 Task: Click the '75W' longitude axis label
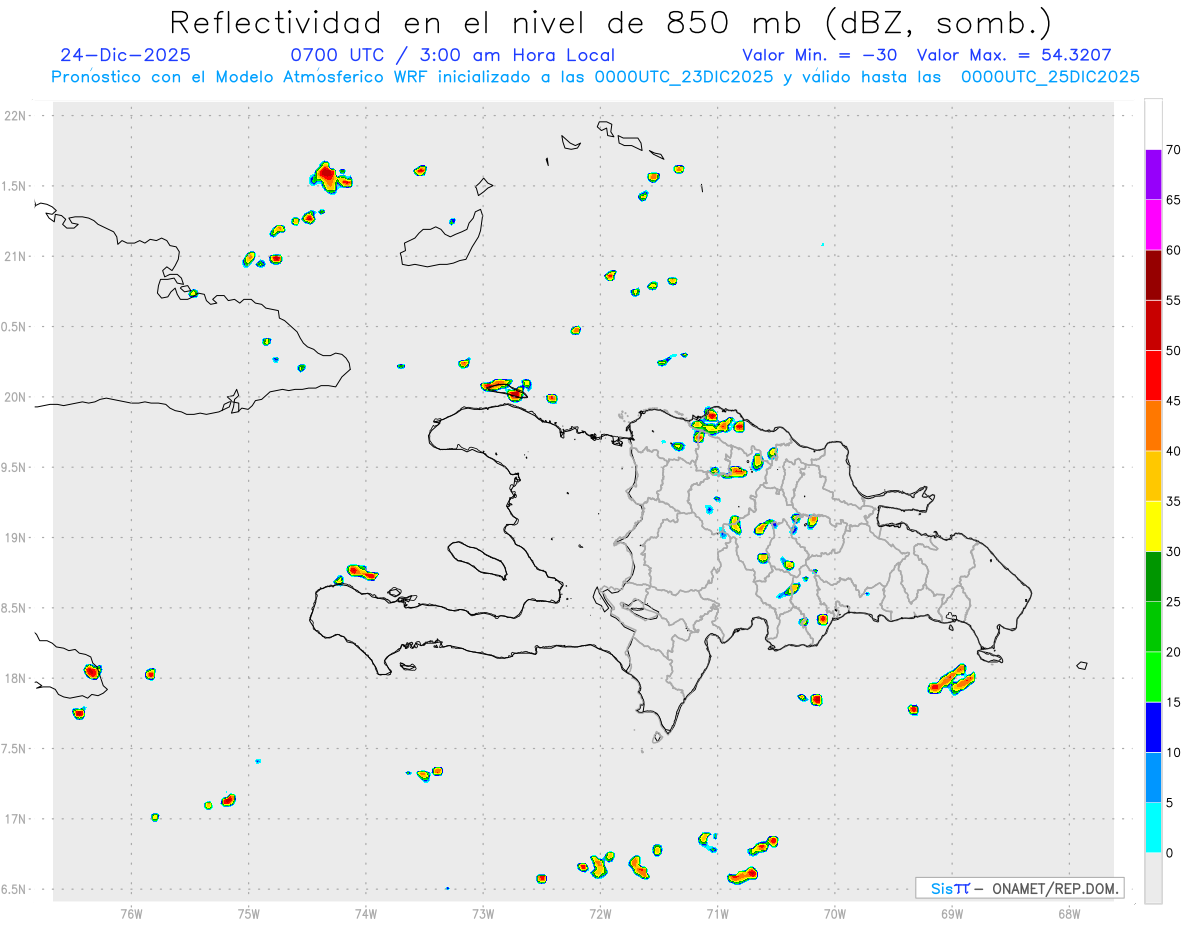[x=249, y=913]
